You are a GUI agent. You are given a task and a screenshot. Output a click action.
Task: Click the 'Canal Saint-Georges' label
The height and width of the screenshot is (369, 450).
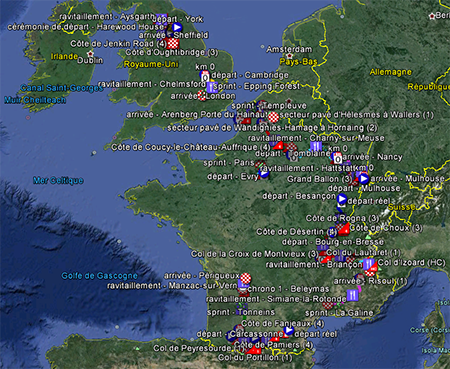coord(62,88)
